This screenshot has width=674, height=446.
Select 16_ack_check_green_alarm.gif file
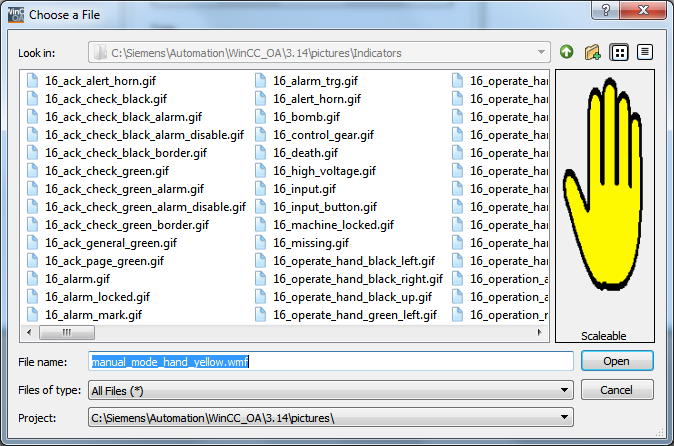click(125, 189)
